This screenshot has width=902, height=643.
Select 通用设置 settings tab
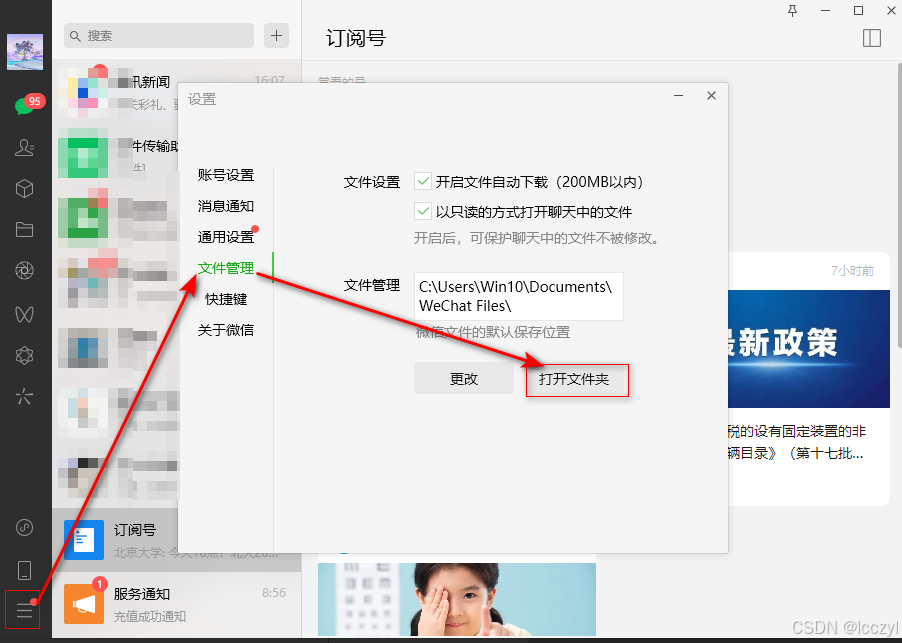226,237
